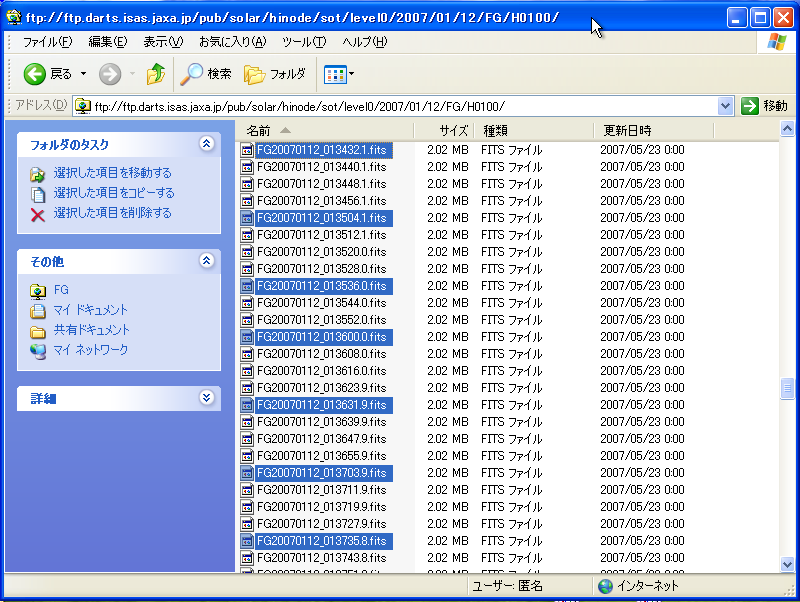Open the Back button history dropdown
The image size is (800, 602).
84,74
